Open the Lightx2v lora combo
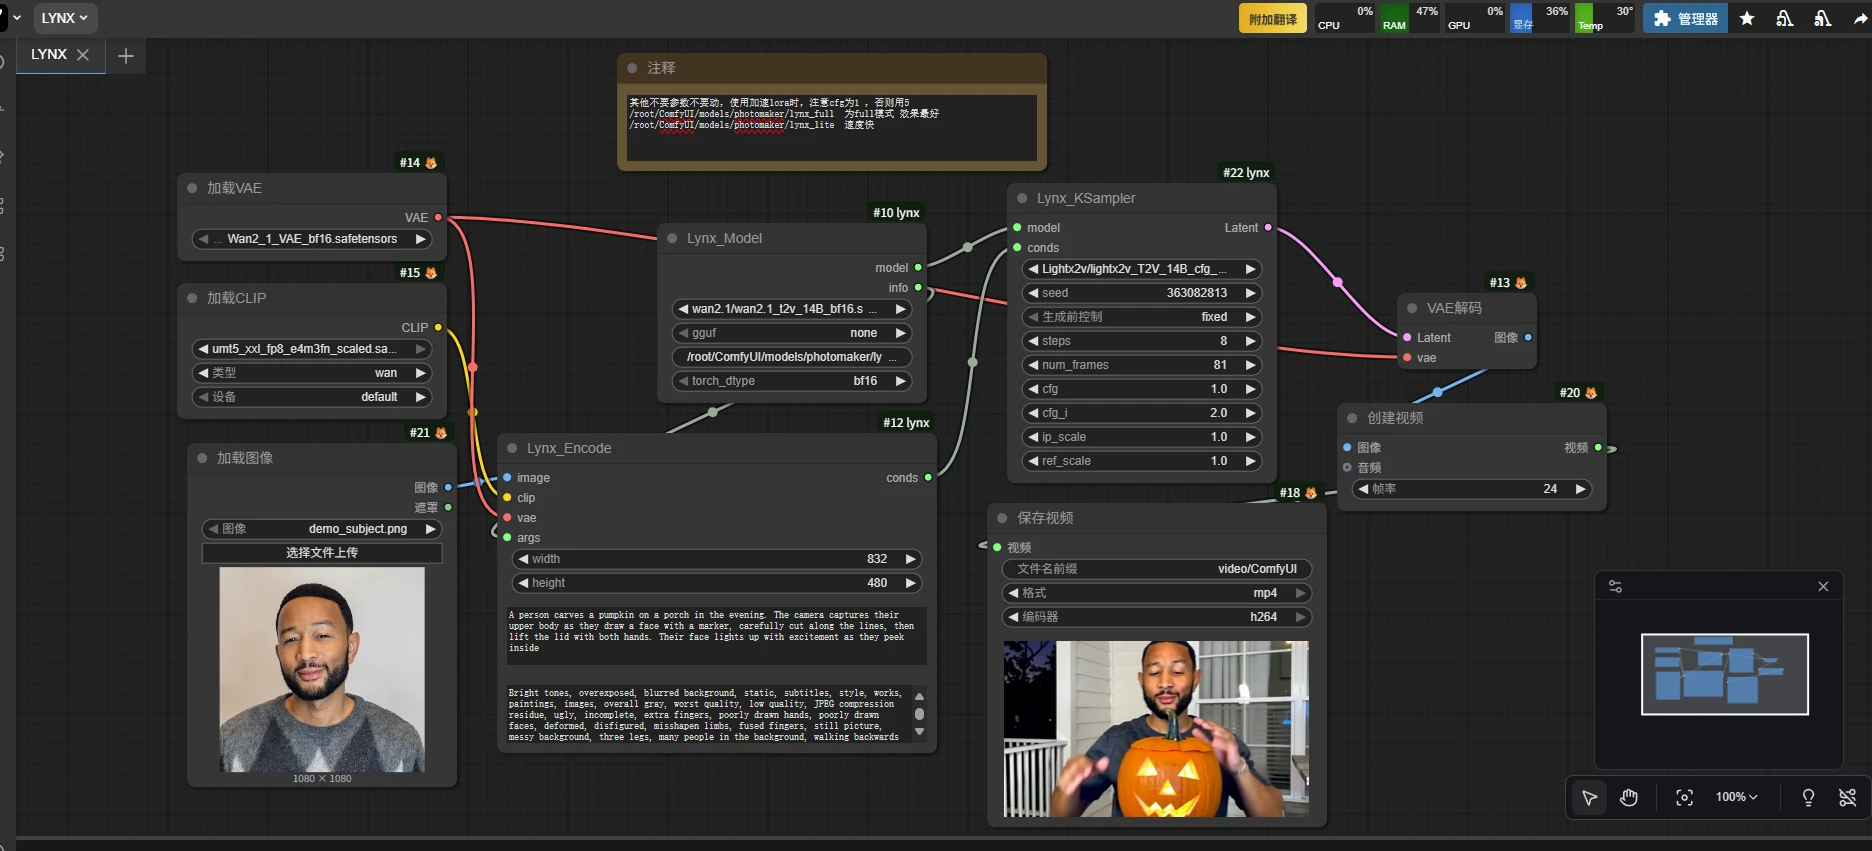 [x=1142, y=269]
